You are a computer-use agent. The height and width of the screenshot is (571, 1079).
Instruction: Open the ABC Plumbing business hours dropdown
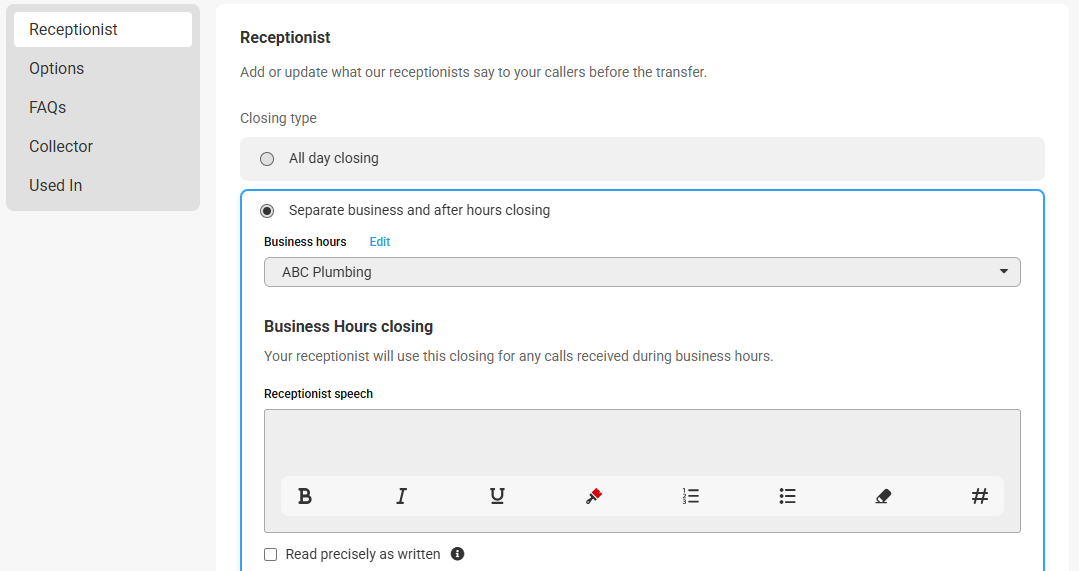pos(642,272)
